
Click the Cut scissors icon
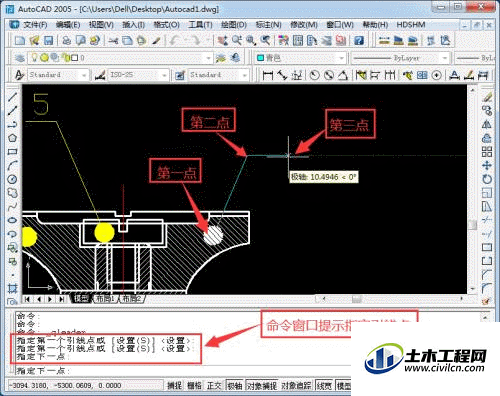point(113,41)
